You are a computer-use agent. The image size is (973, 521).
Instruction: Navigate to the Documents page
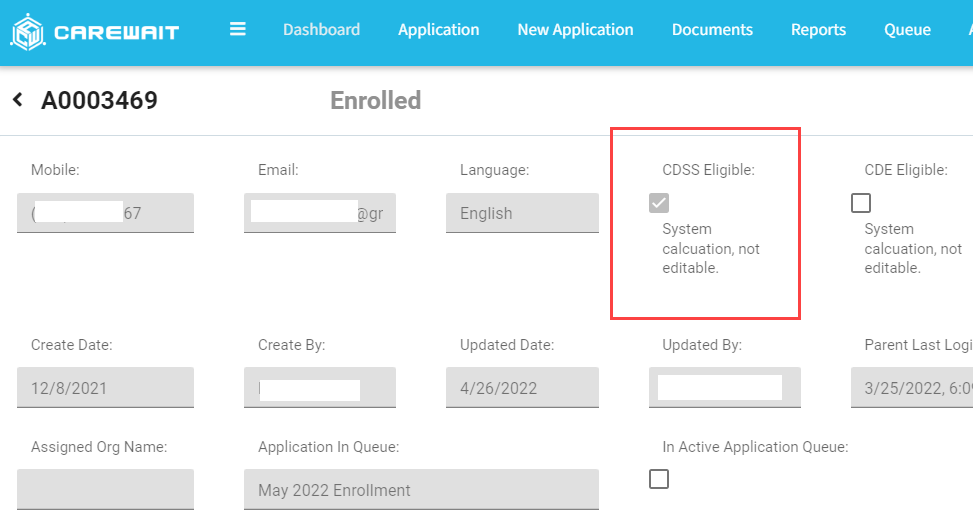coord(712,30)
